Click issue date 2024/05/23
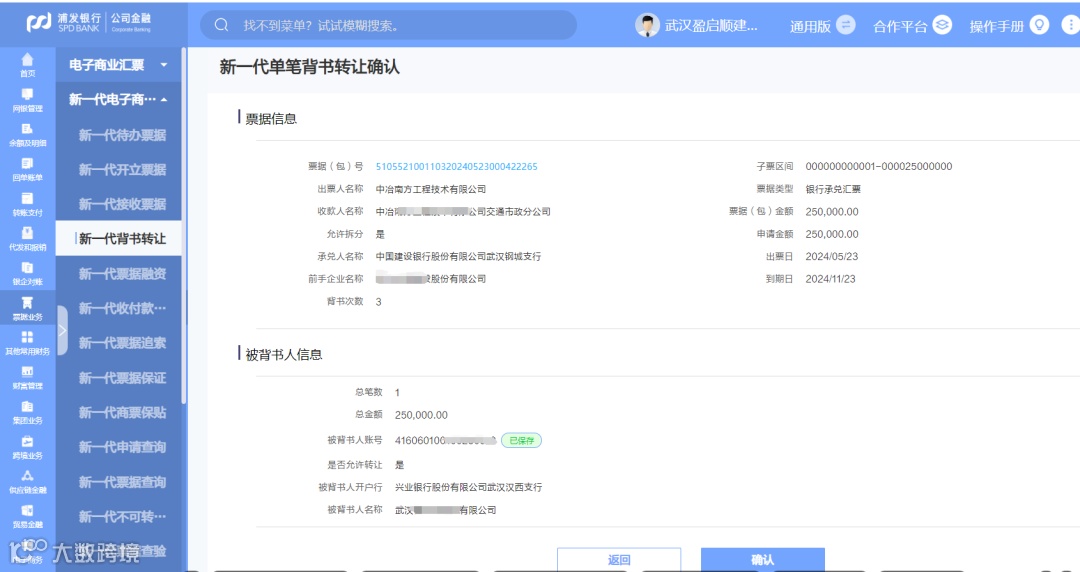This screenshot has height=572, width=1080. [x=831, y=256]
